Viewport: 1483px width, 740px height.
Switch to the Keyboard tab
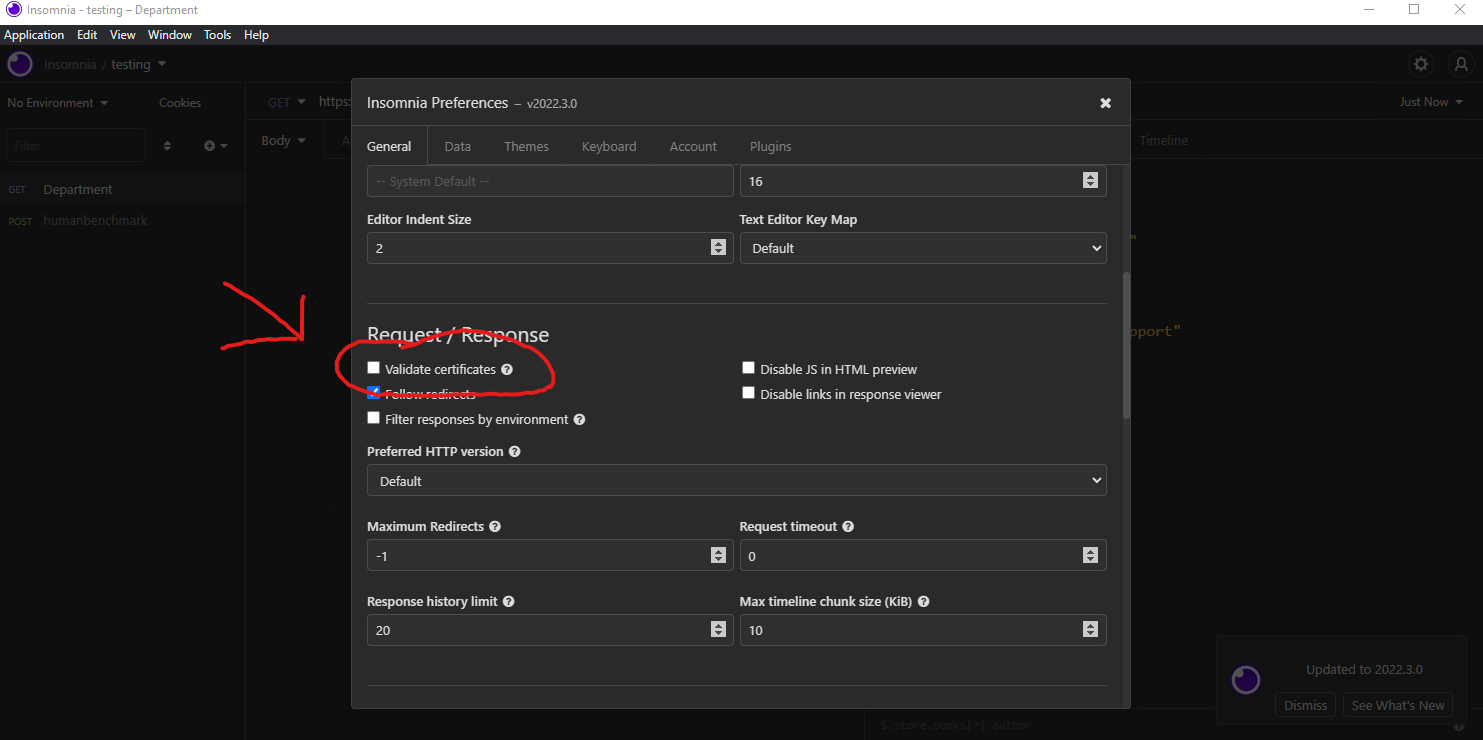coord(609,146)
